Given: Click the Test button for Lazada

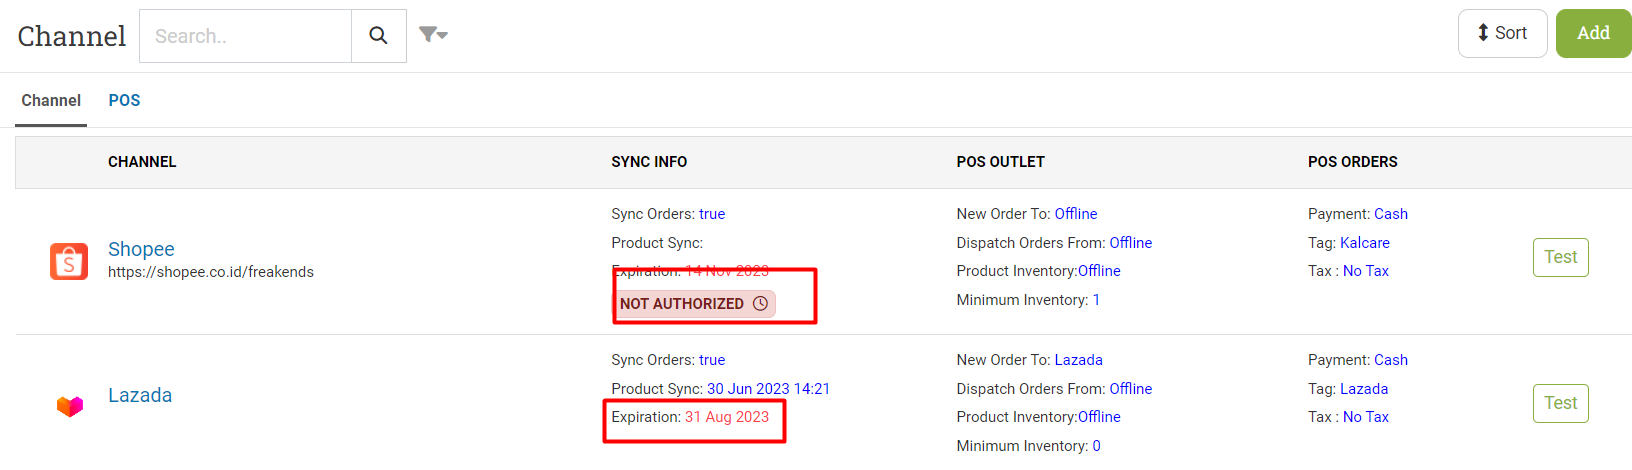Looking at the screenshot, I should pyautogui.click(x=1560, y=403).
